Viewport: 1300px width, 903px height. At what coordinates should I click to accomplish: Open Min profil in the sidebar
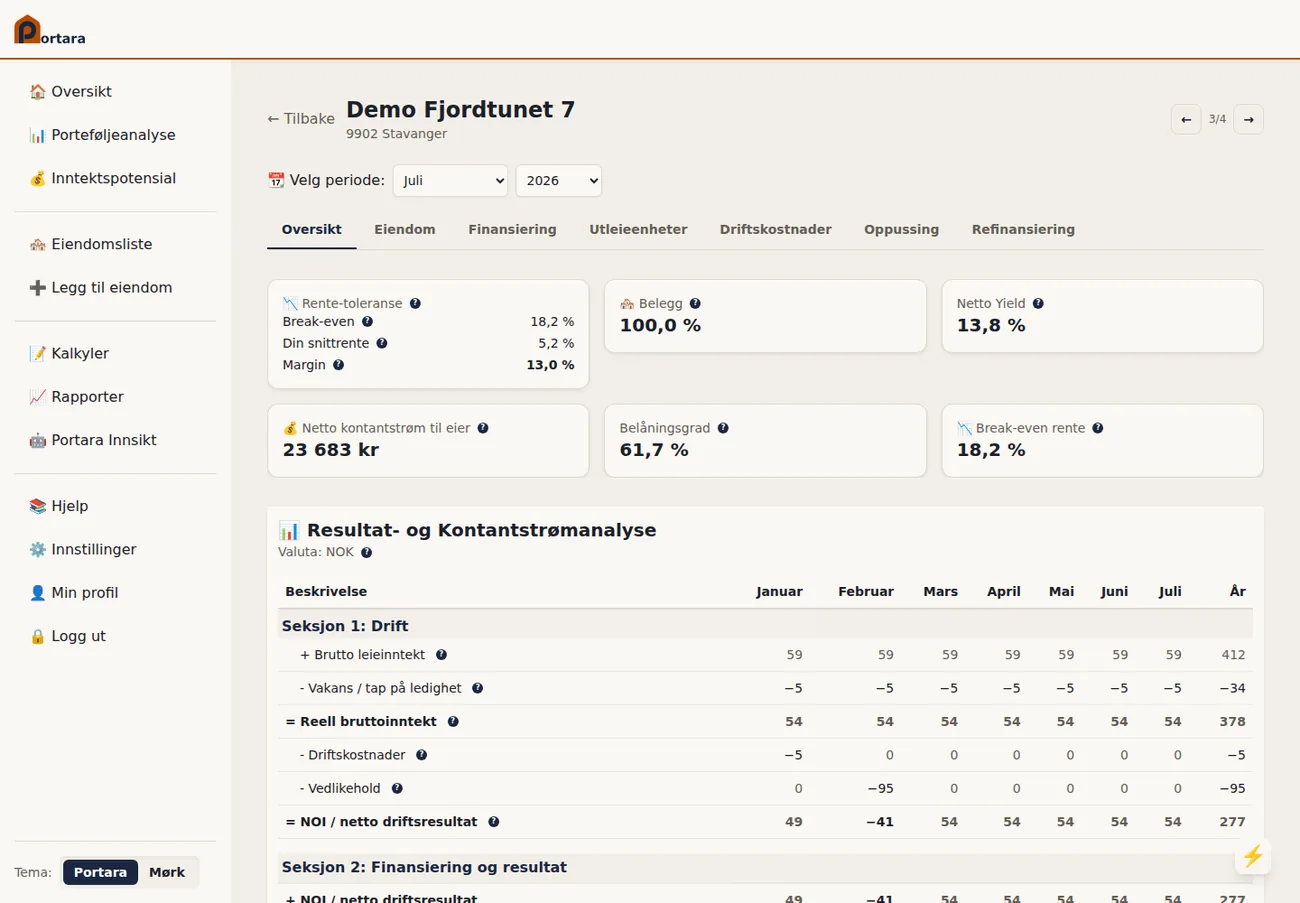[115, 592]
